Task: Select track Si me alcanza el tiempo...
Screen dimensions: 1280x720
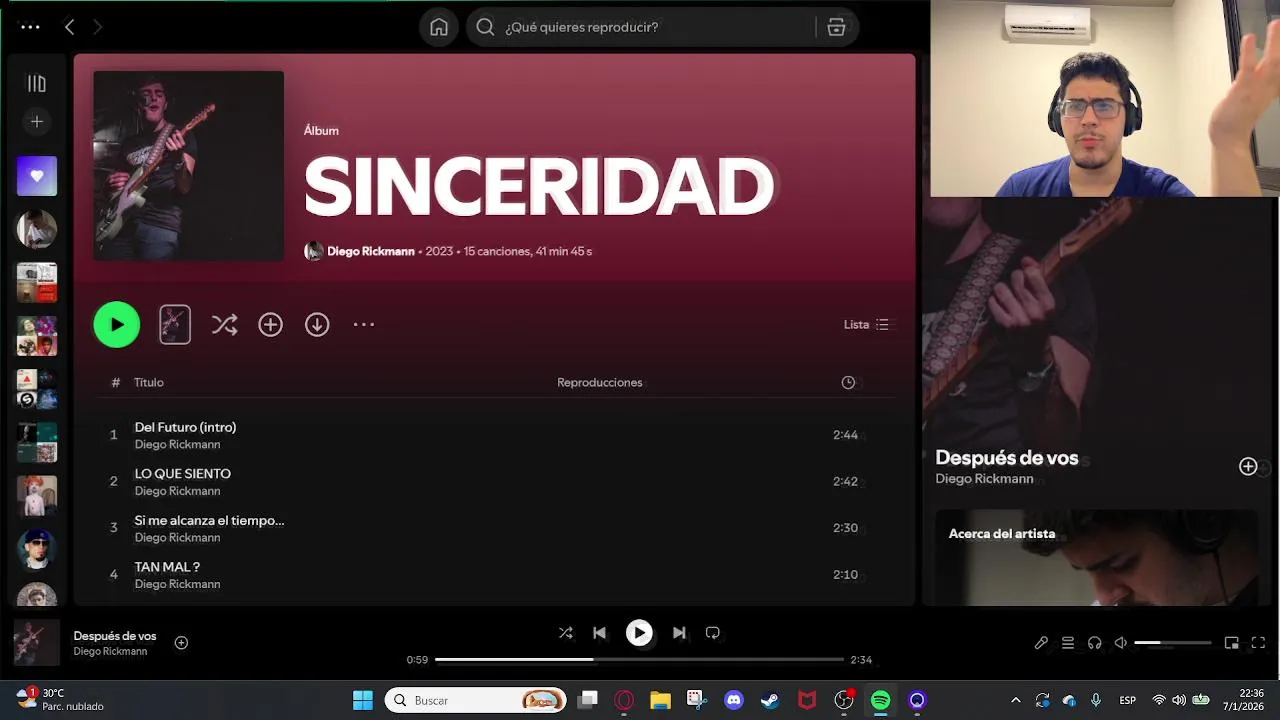Action: [209, 521]
